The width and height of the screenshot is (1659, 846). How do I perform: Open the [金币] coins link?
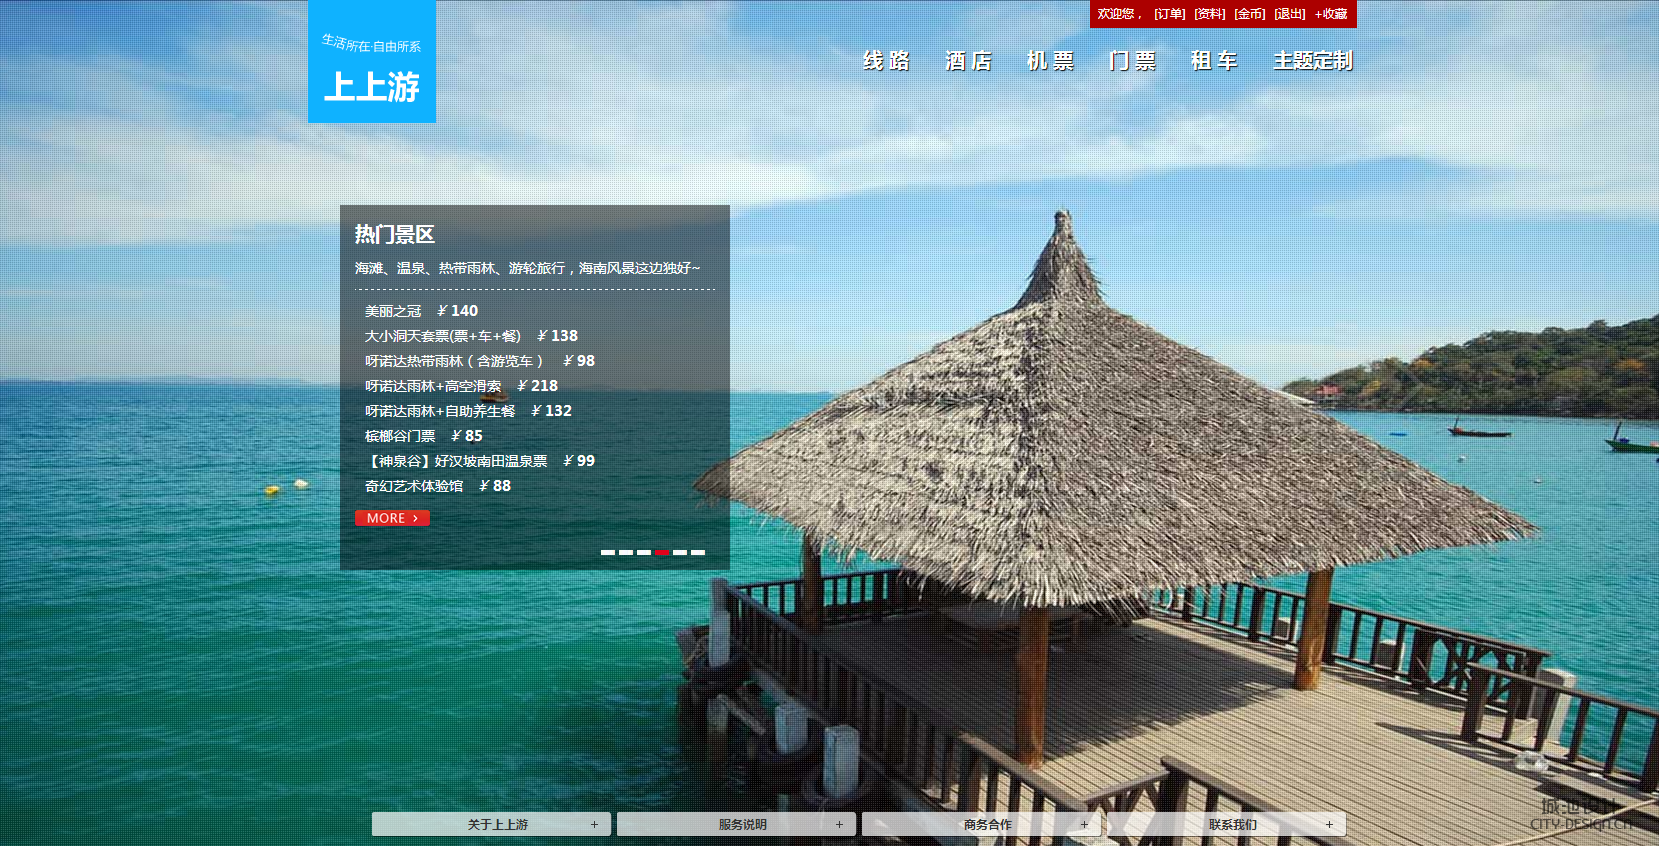[1249, 14]
